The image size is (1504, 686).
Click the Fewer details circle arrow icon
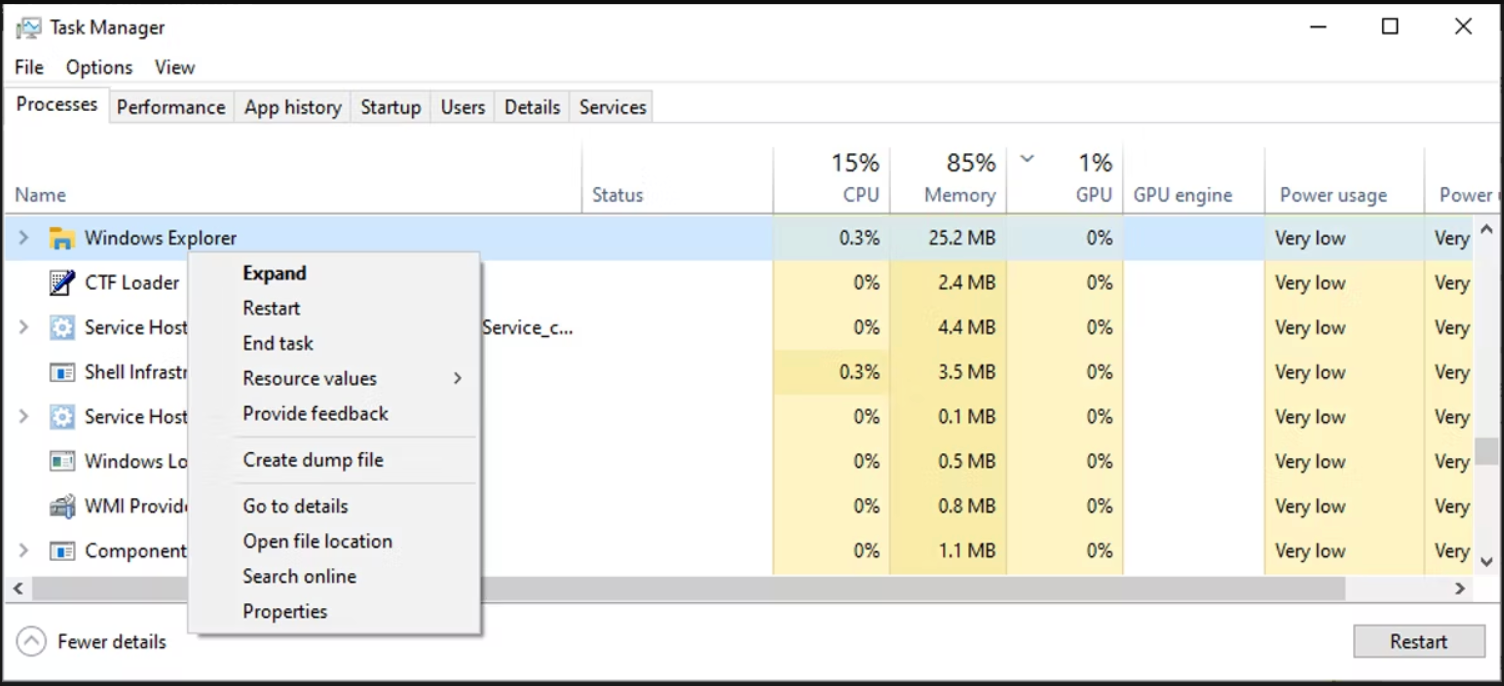coord(32,642)
